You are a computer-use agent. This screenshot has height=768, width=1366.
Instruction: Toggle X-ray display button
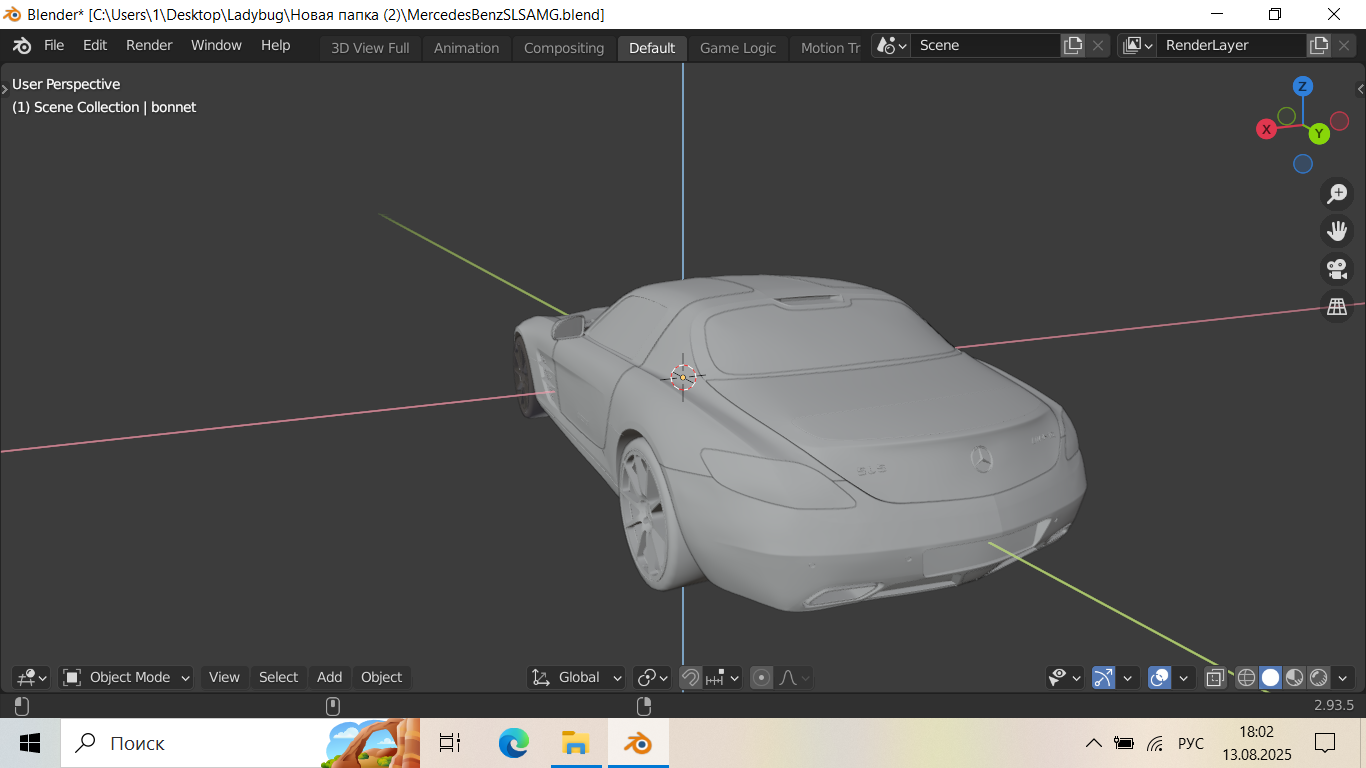(x=1214, y=677)
